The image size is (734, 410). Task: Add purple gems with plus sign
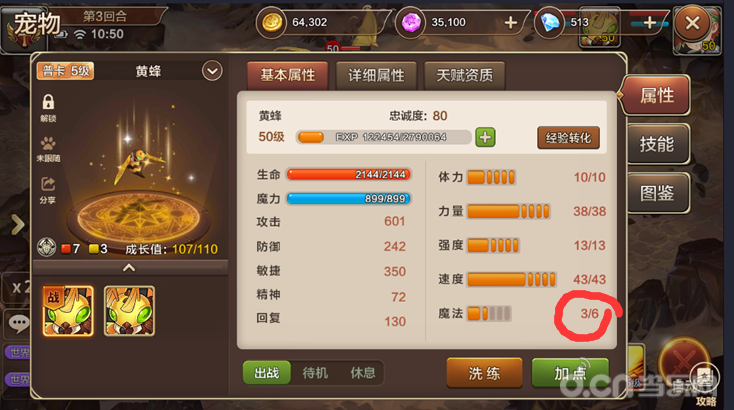tap(511, 22)
